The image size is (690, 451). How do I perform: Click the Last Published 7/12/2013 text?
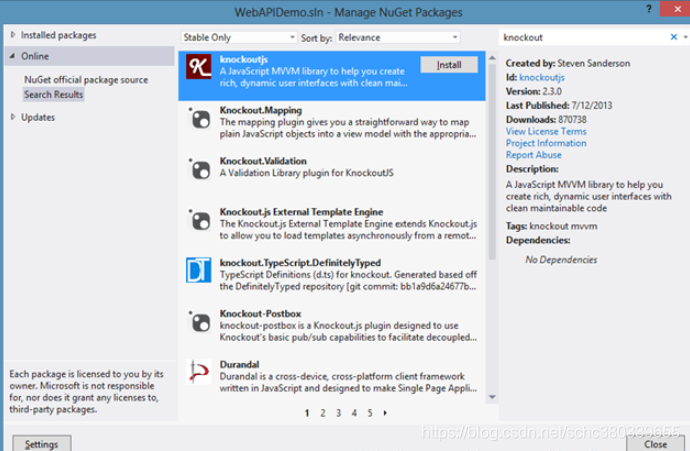(559, 105)
